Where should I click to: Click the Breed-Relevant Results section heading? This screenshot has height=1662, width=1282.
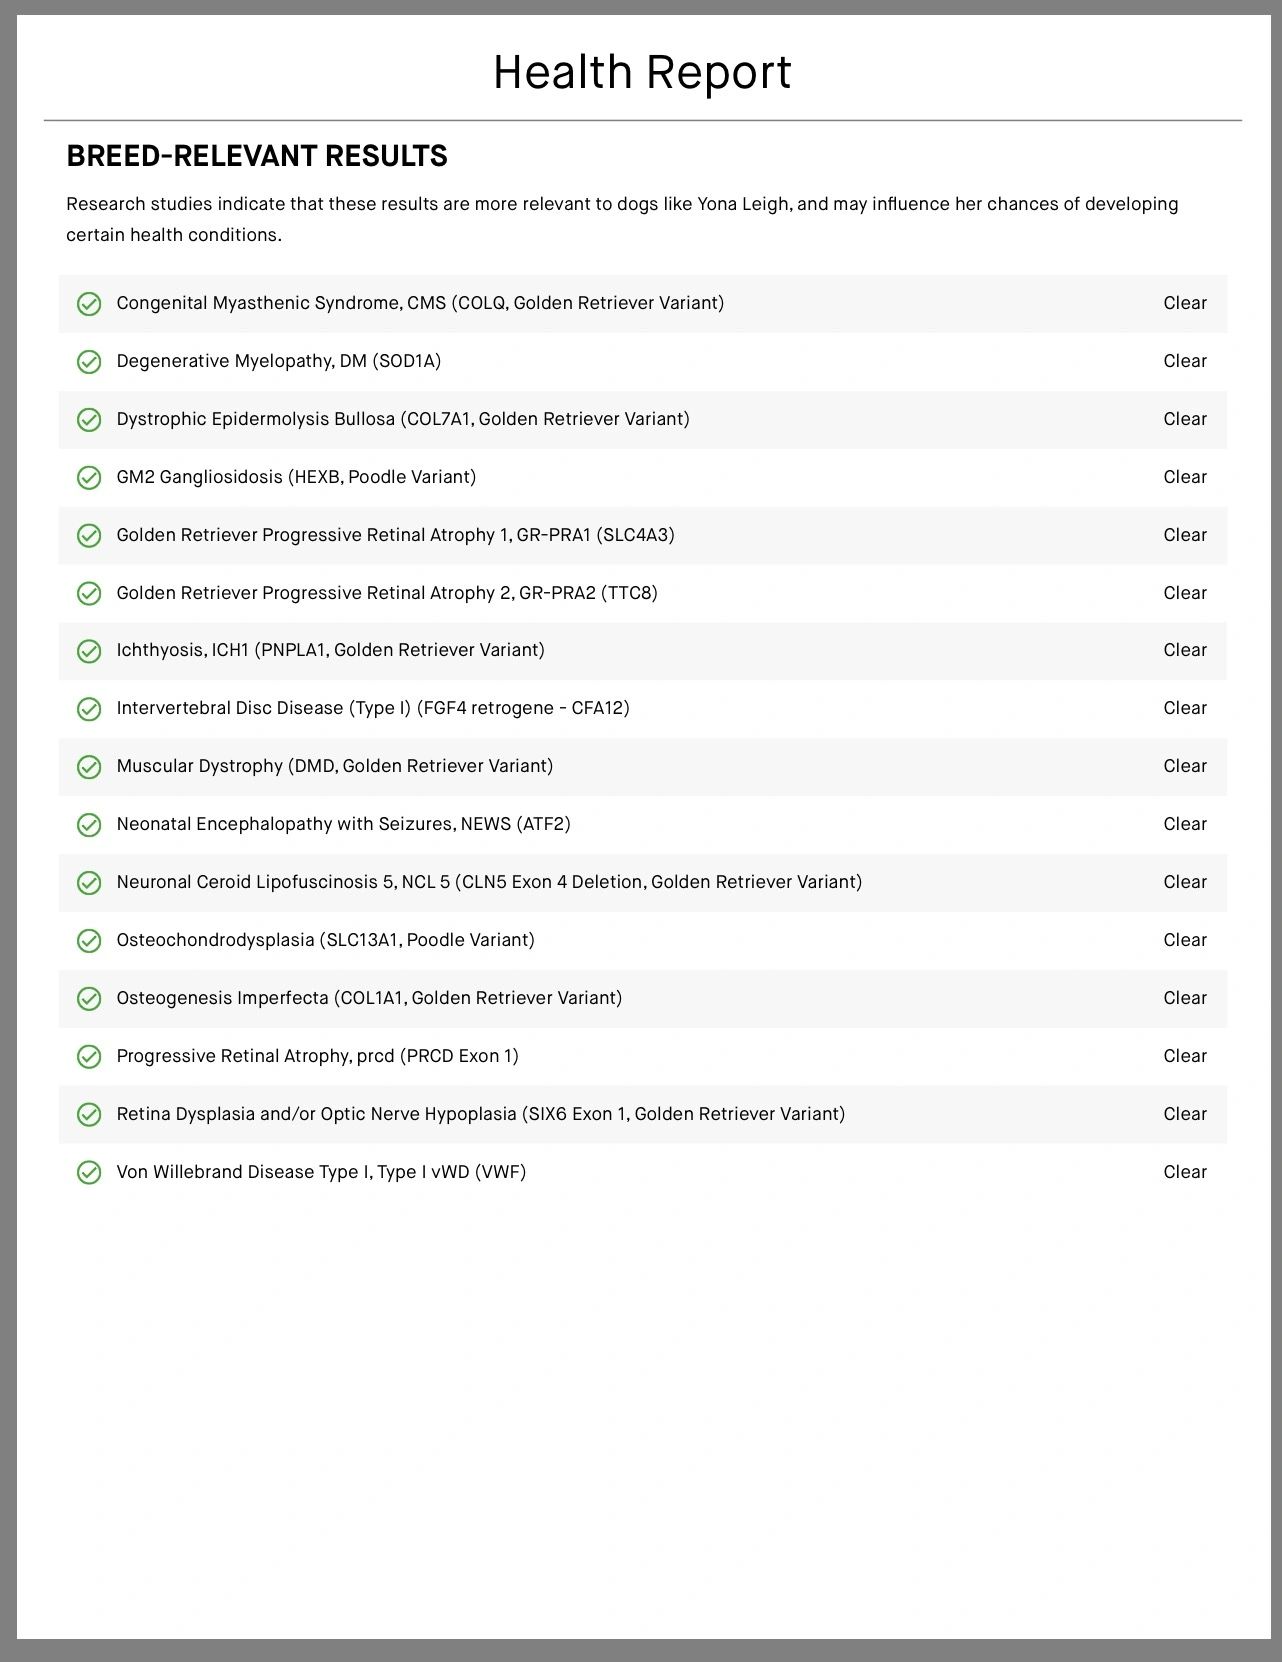click(x=257, y=156)
